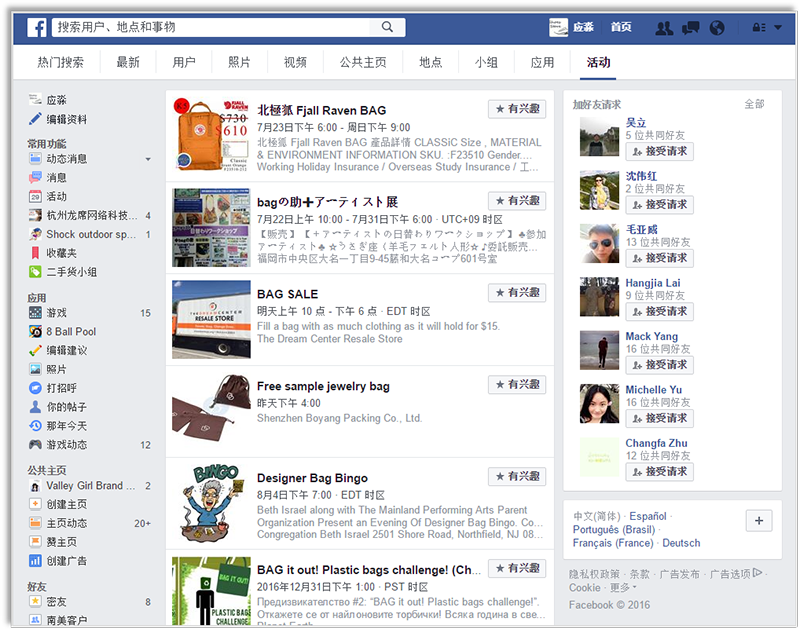Switch to the 公共主页 tab
This screenshot has height=629, width=800.
coord(363,62)
